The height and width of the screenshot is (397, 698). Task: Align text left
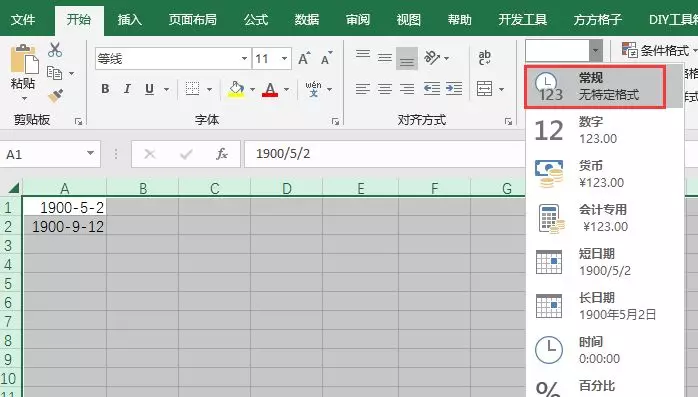pyautogui.click(x=363, y=89)
